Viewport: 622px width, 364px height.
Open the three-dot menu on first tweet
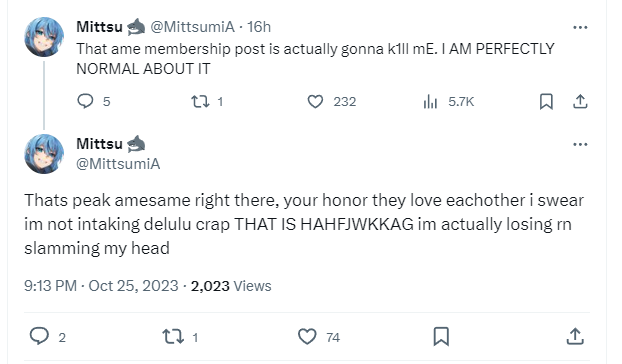point(580,27)
